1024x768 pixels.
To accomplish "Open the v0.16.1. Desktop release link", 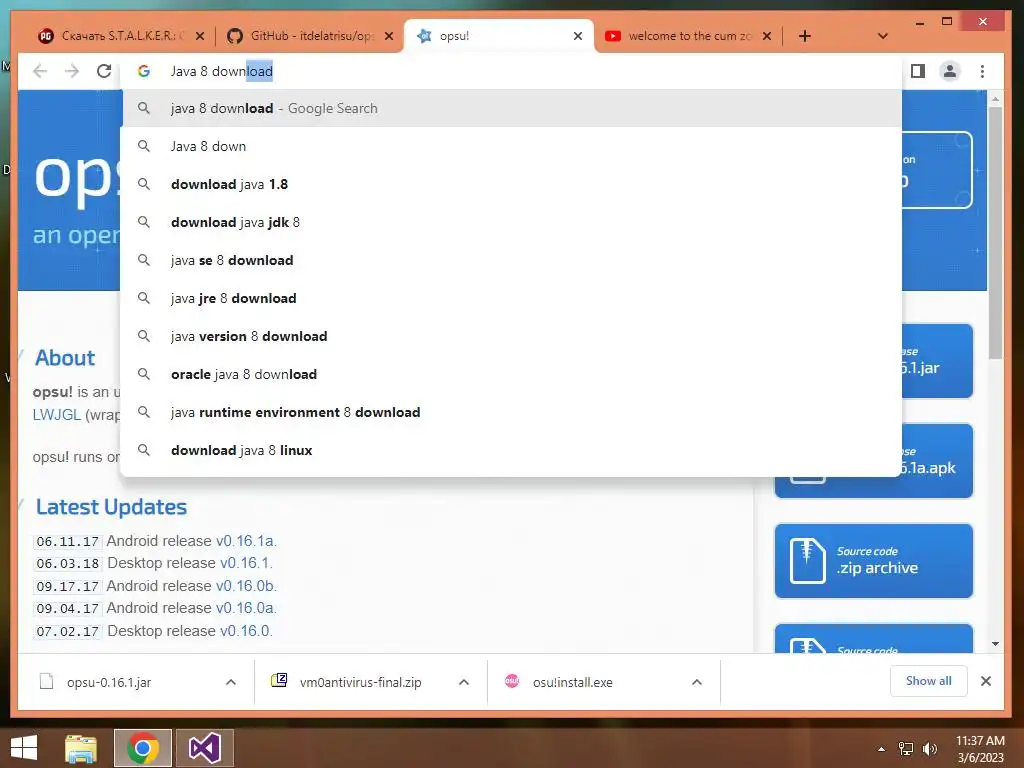I will (246, 563).
